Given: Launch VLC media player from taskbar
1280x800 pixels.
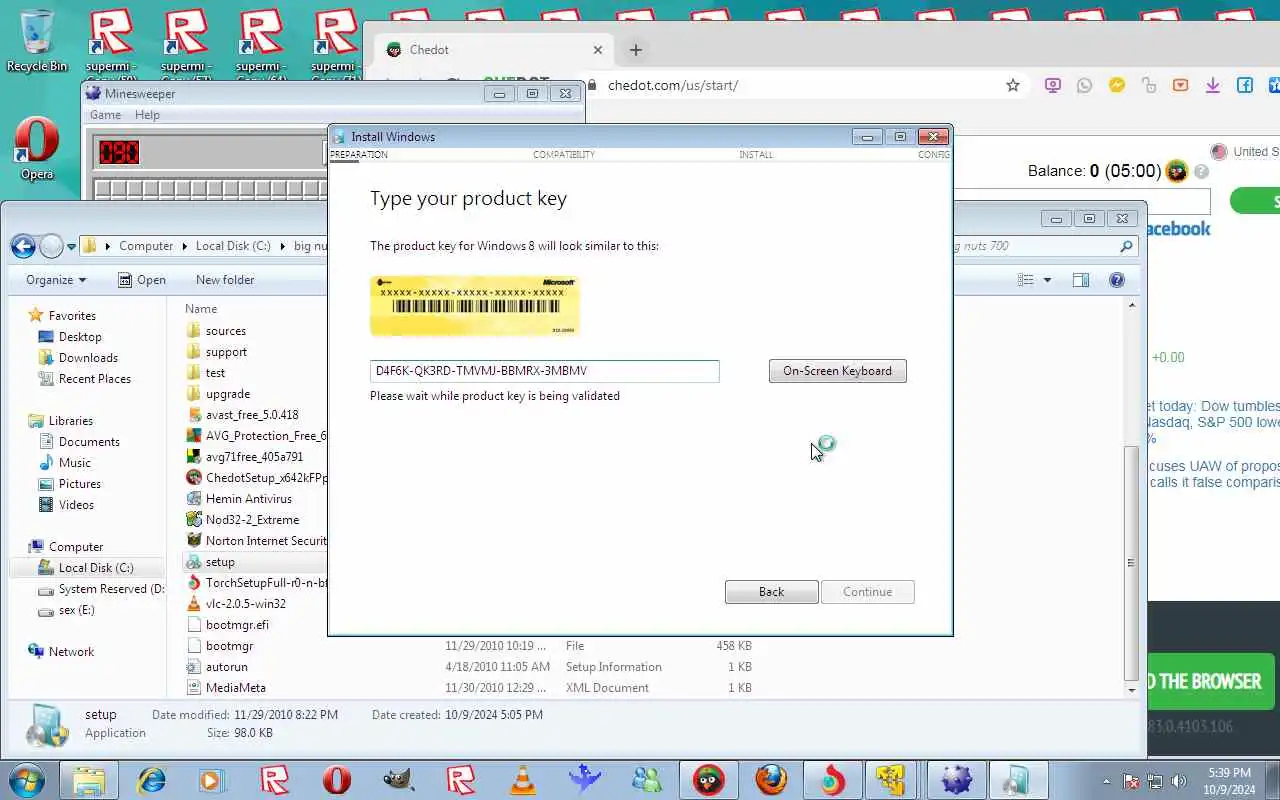Looking at the screenshot, I should (523, 779).
